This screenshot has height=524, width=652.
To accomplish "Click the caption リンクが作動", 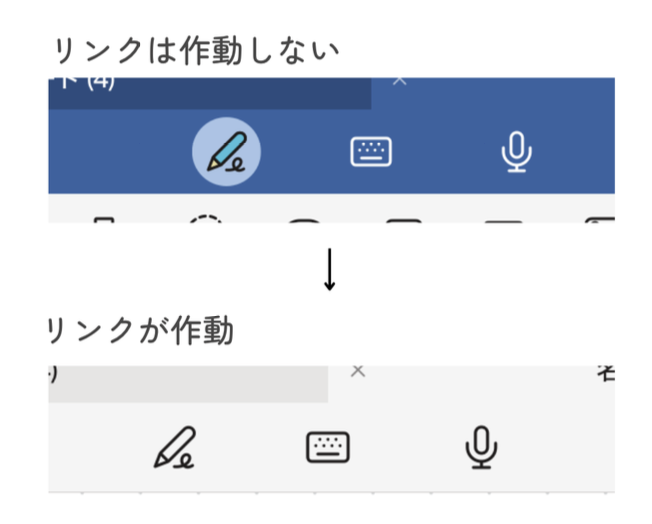I will (x=141, y=330).
